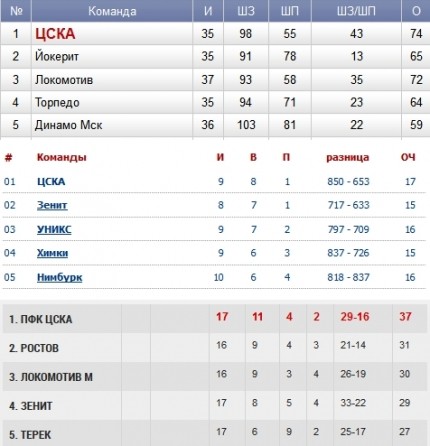Click the разница column header

coord(348,157)
